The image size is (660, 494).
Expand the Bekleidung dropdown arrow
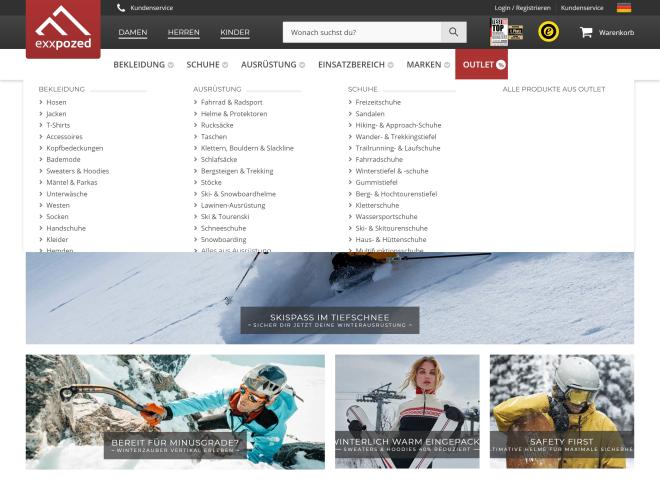click(170, 65)
